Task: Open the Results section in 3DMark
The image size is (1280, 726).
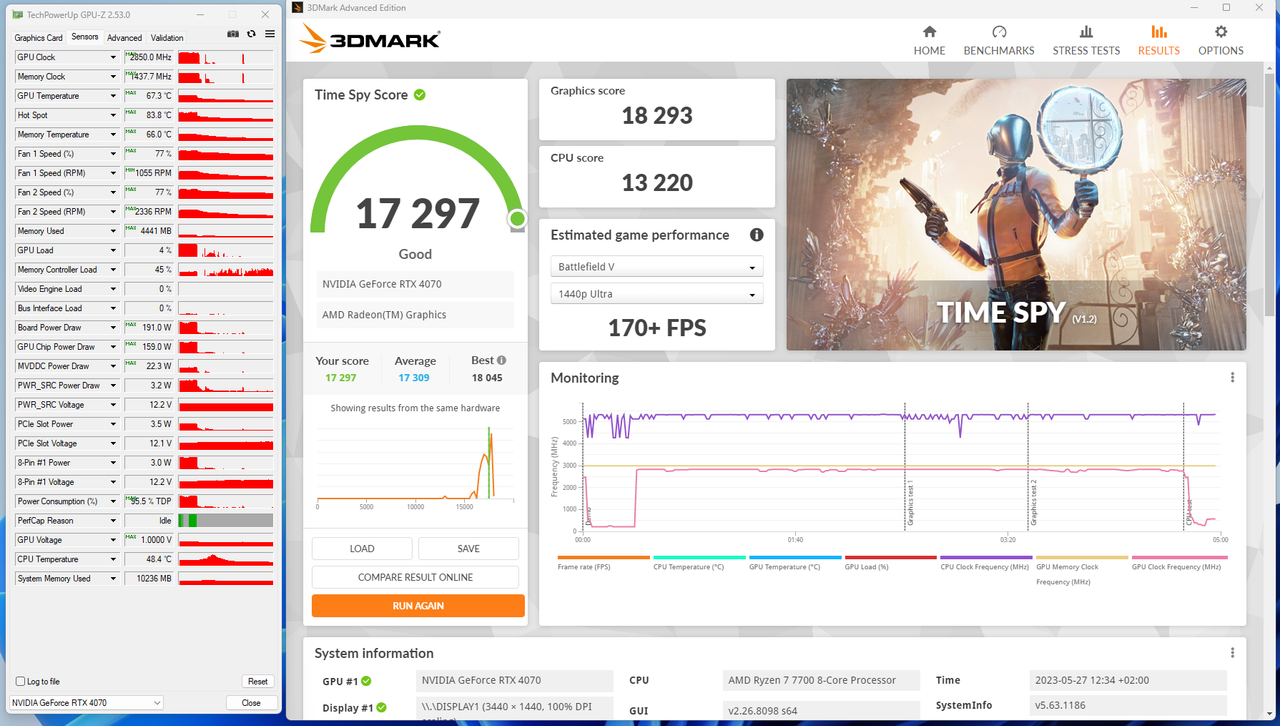Action: pos(1158,40)
